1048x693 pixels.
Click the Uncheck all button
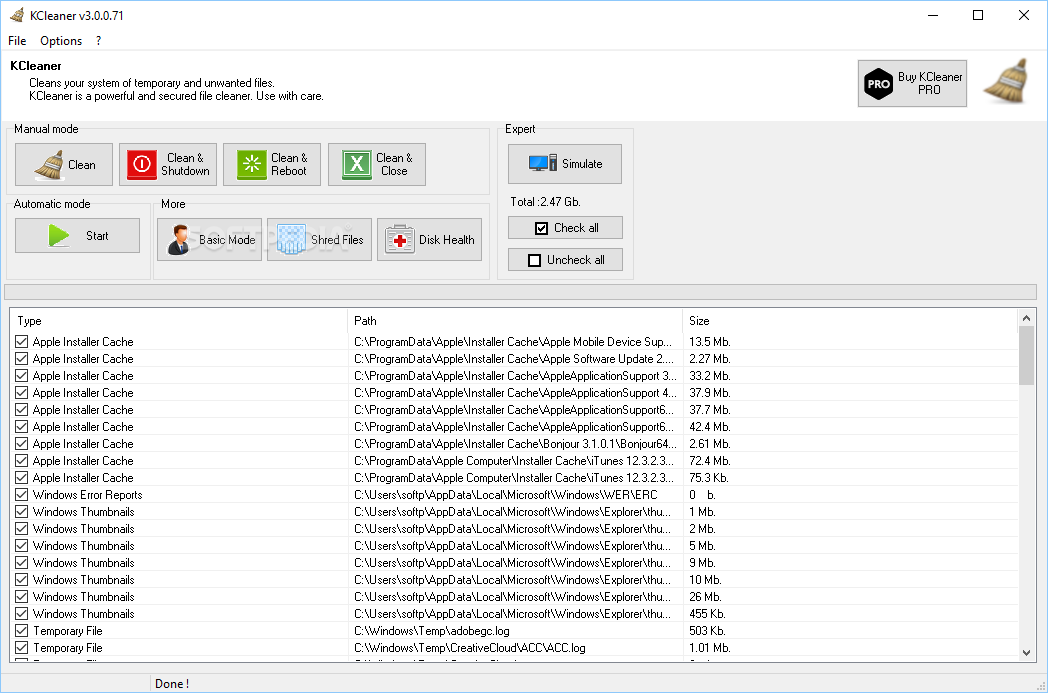coord(565,260)
